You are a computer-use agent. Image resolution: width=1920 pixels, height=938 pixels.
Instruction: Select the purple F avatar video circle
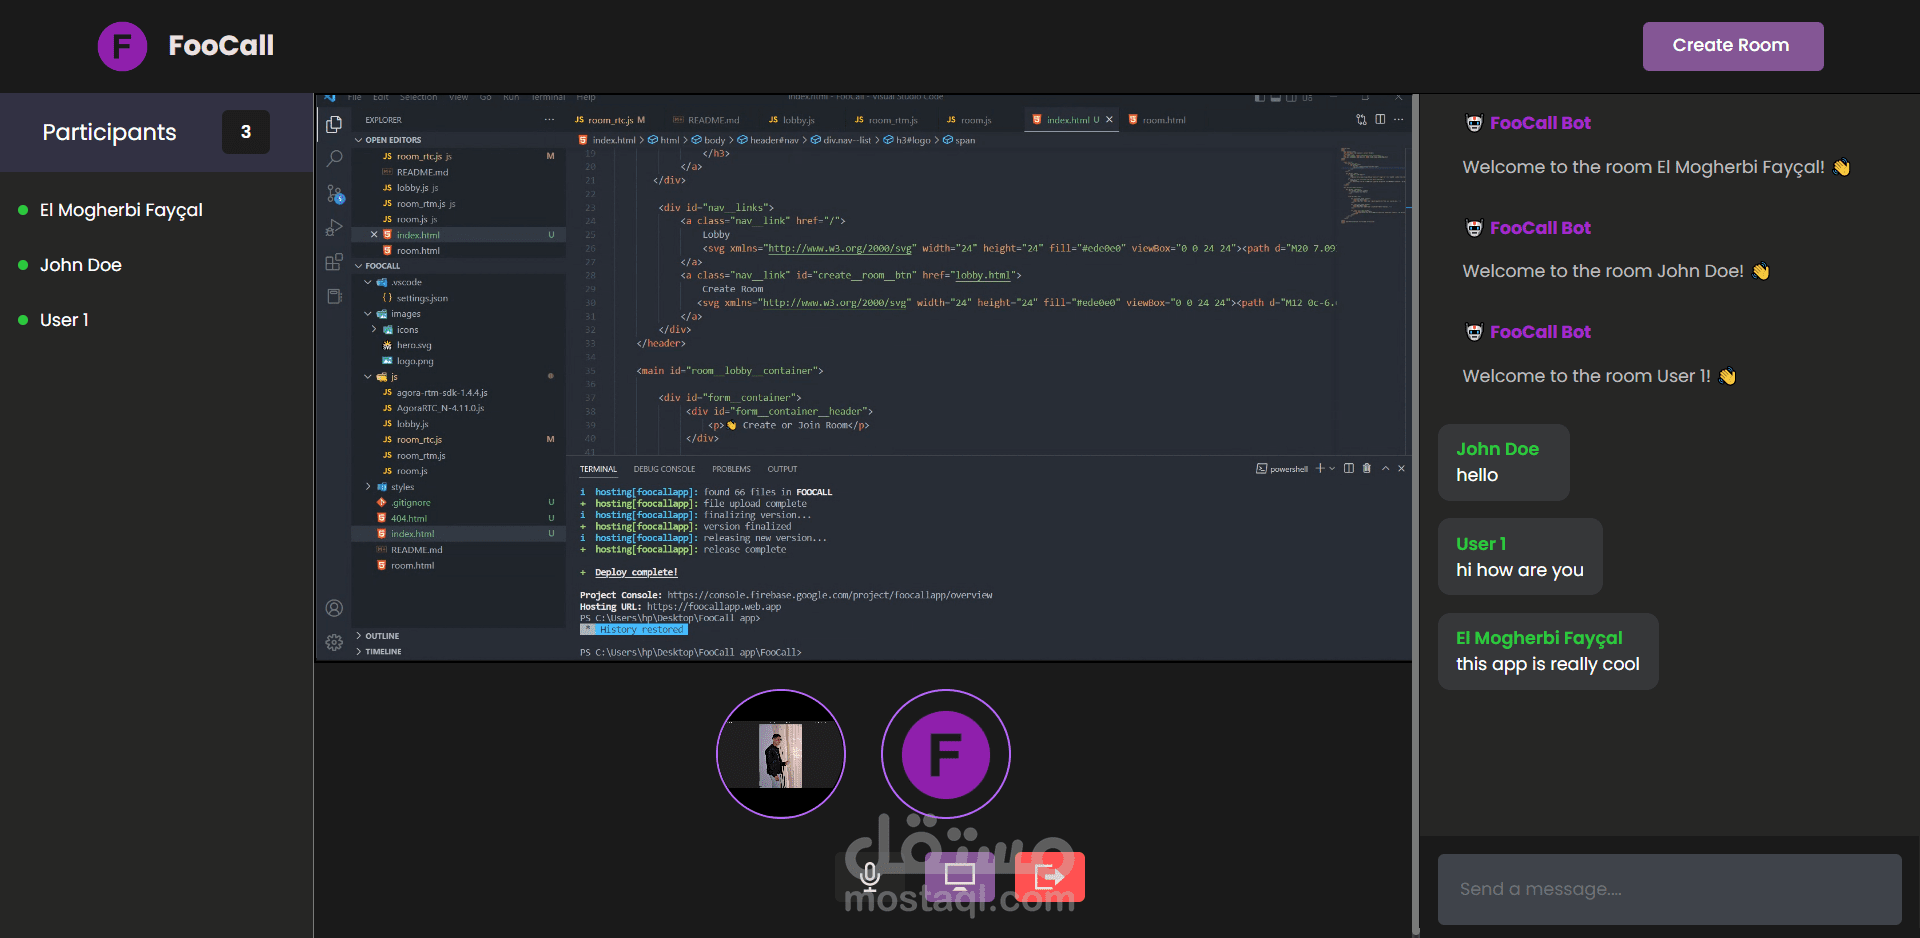[x=946, y=754]
